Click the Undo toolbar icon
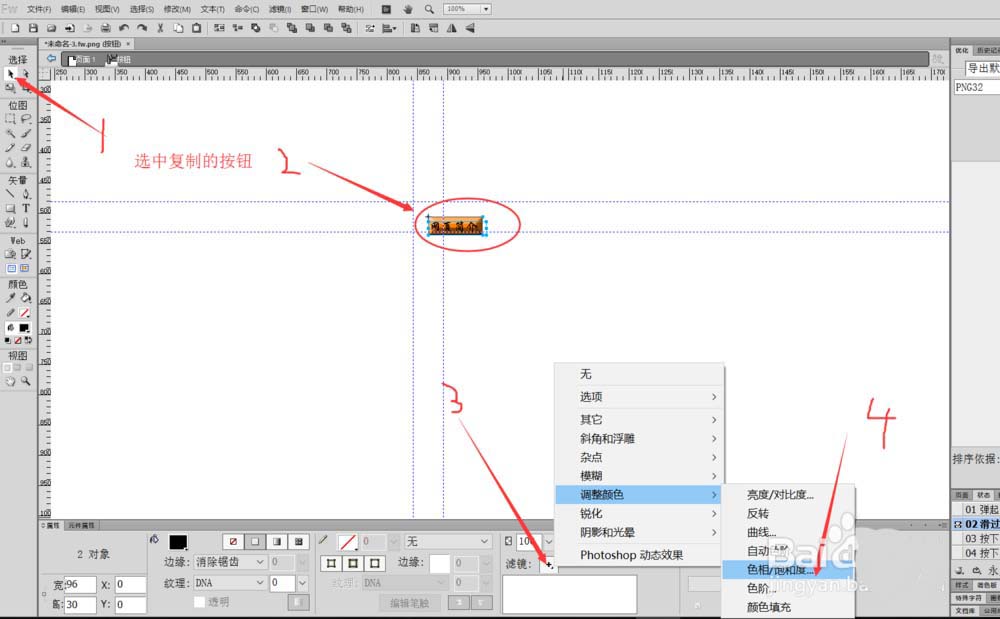This screenshot has width=1000, height=619. tap(124, 28)
